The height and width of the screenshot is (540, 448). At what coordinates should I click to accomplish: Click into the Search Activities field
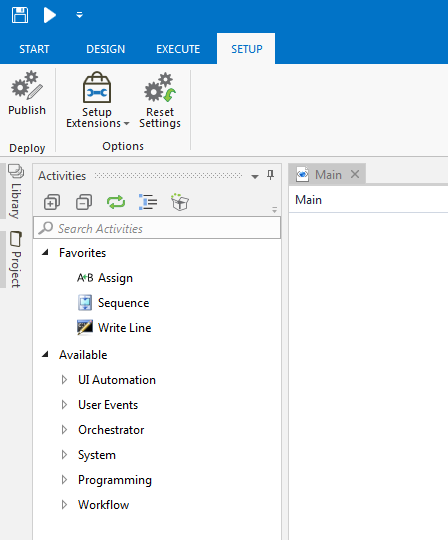pyautogui.click(x=157, y=228)
